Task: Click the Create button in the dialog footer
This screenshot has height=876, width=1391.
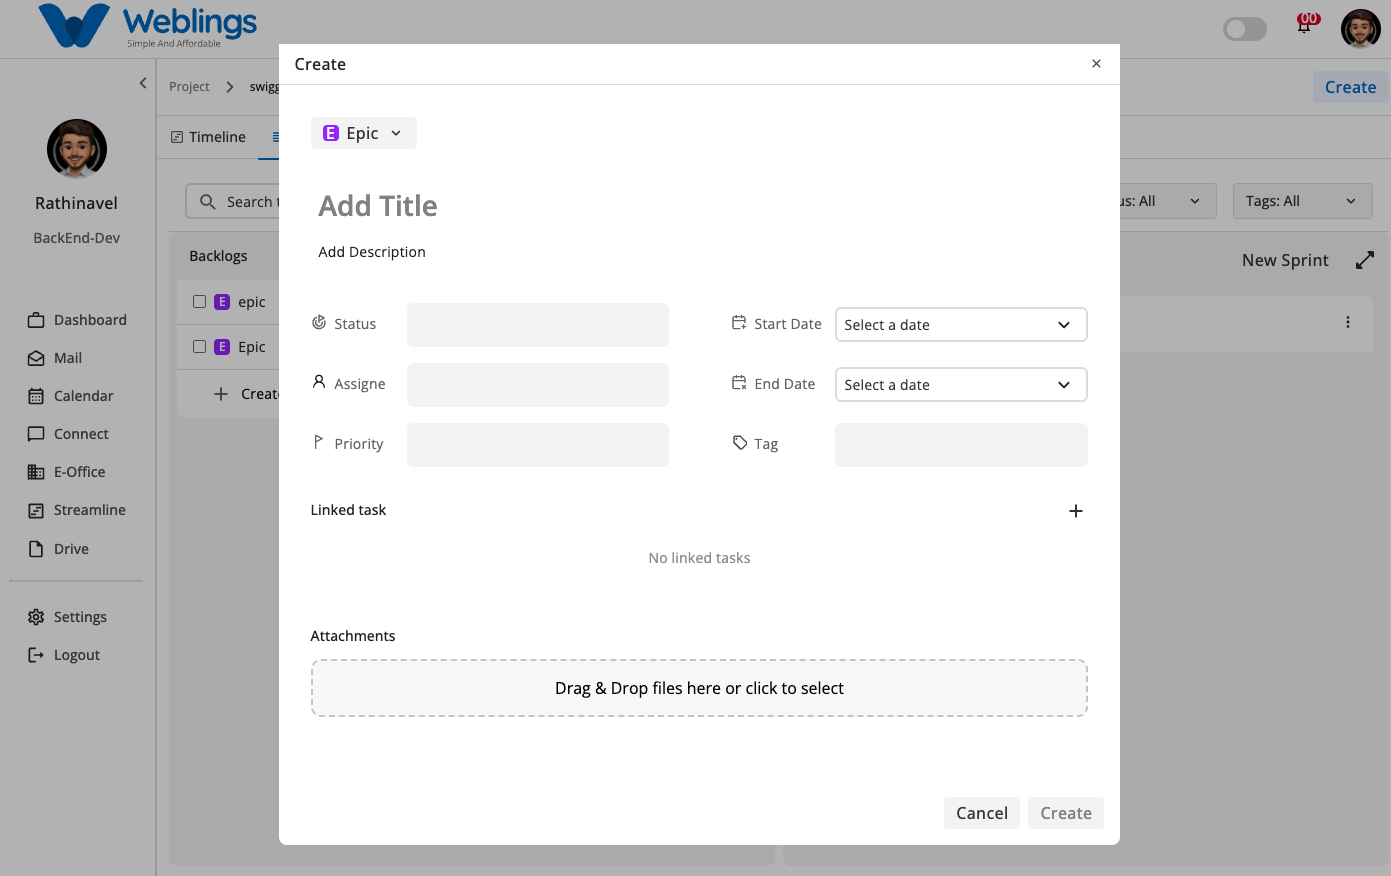Action: pos(1066,813)
